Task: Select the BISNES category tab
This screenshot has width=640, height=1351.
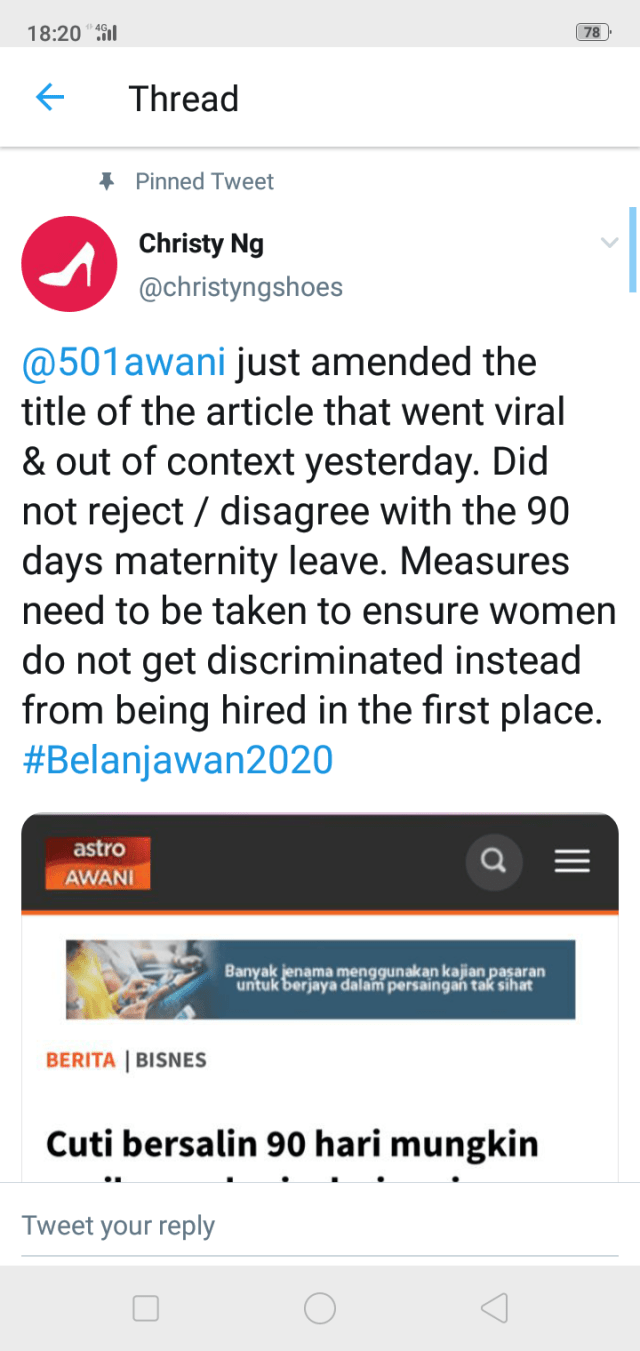Action: 171,1060
